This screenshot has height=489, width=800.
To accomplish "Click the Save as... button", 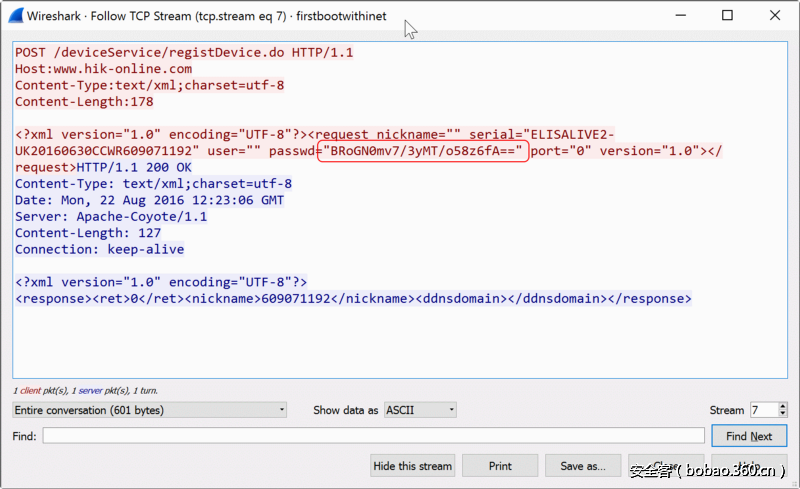I will [x=583, y=466].
